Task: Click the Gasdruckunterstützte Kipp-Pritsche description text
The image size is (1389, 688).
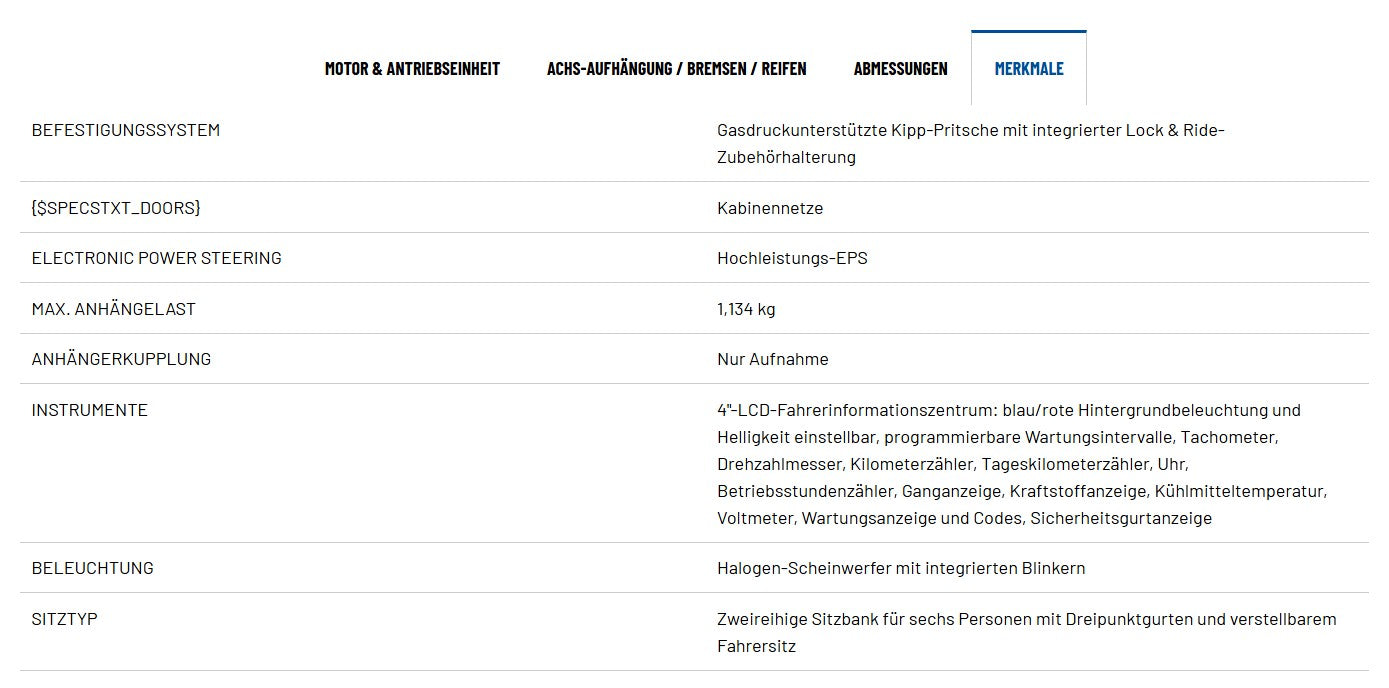Action: click(970, 143)
